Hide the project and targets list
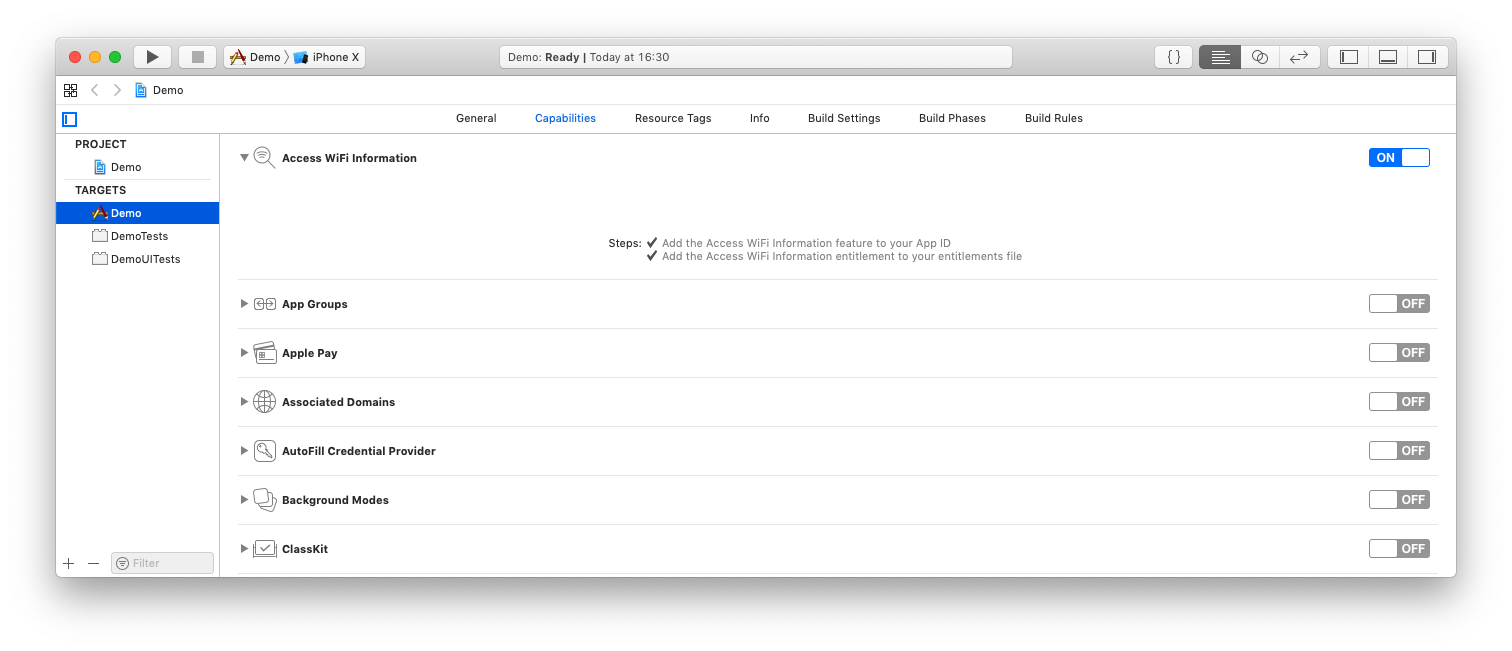Screen dimensions: 1512x651 [x=69, y=119]
